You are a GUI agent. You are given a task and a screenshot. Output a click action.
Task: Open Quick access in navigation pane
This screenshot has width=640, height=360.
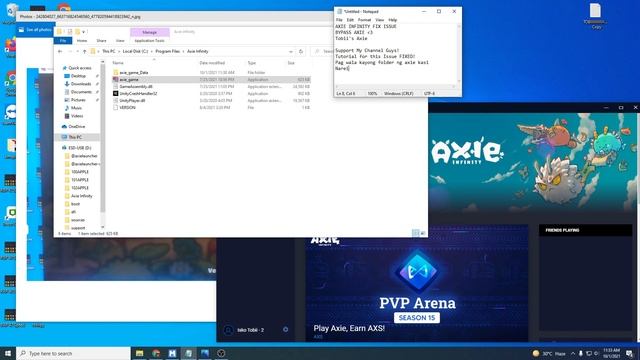80,68
